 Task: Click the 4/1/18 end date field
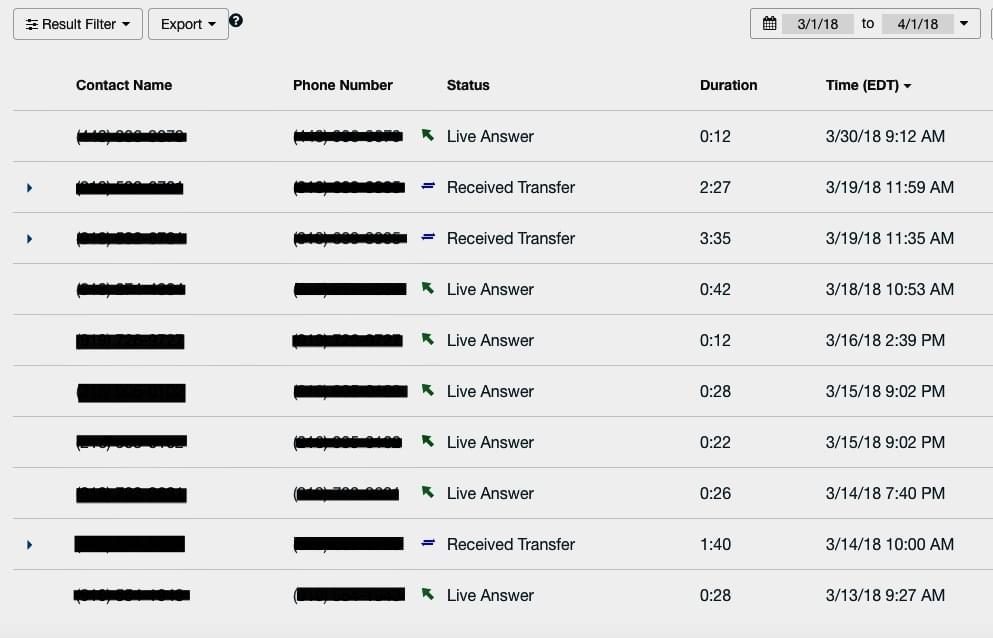[x=918, y=24]
